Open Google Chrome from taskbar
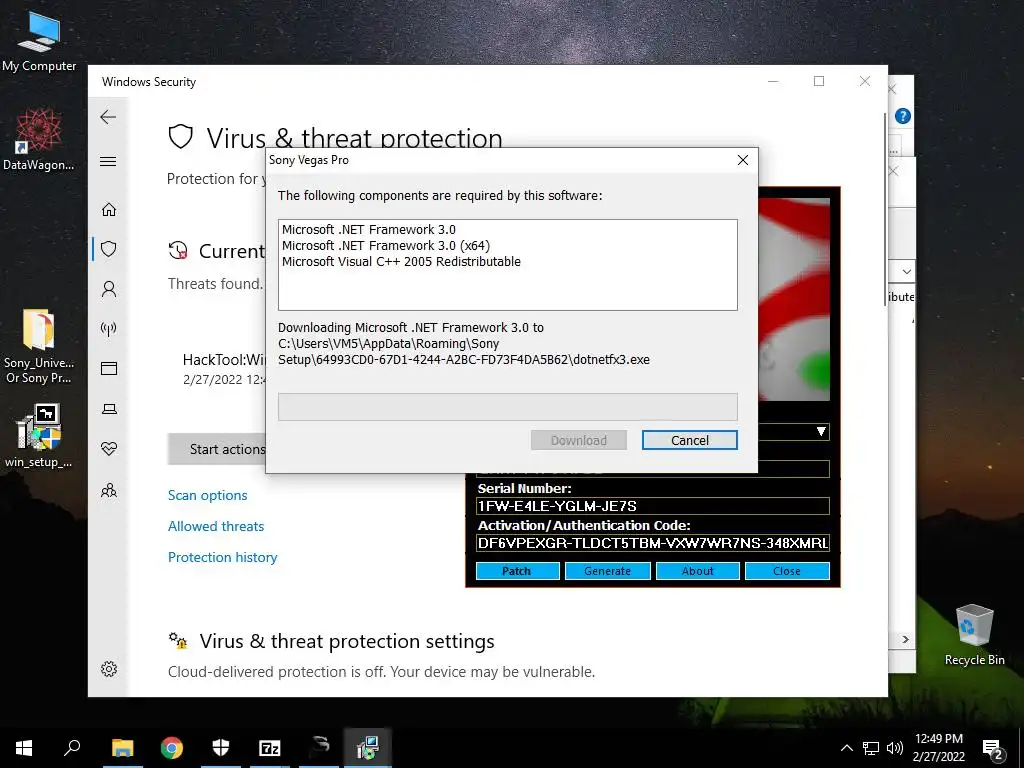The image size is (1024, 768). 172,748
